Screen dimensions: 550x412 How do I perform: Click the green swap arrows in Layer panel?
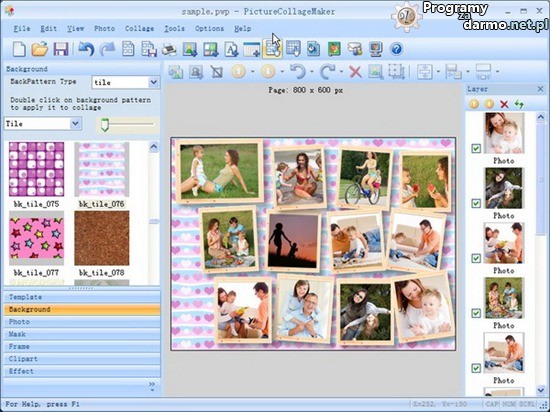[x=519, y=104]
